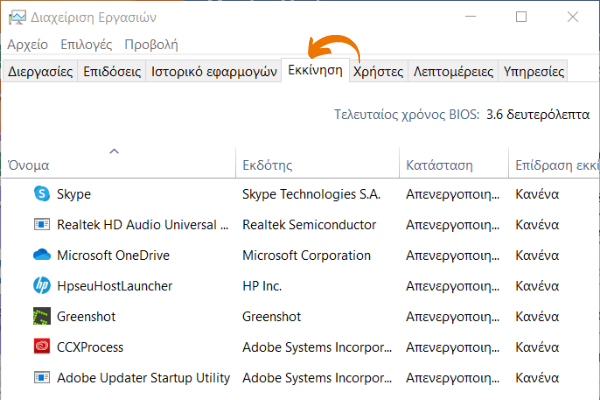This screenshot has width=600, height=400.
Task: Click the Microsoft OneDrive cloud icon
Action: pos(42,255)
